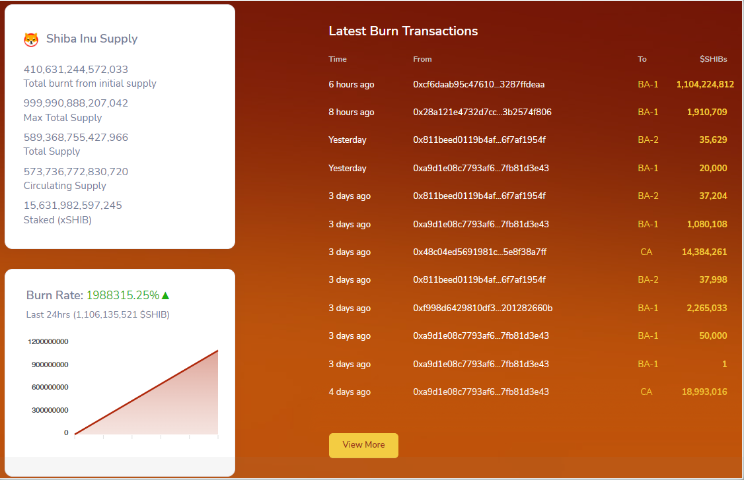744x480 pixels.
Task: Select burn amount 20,000
Action: [713, 168]
